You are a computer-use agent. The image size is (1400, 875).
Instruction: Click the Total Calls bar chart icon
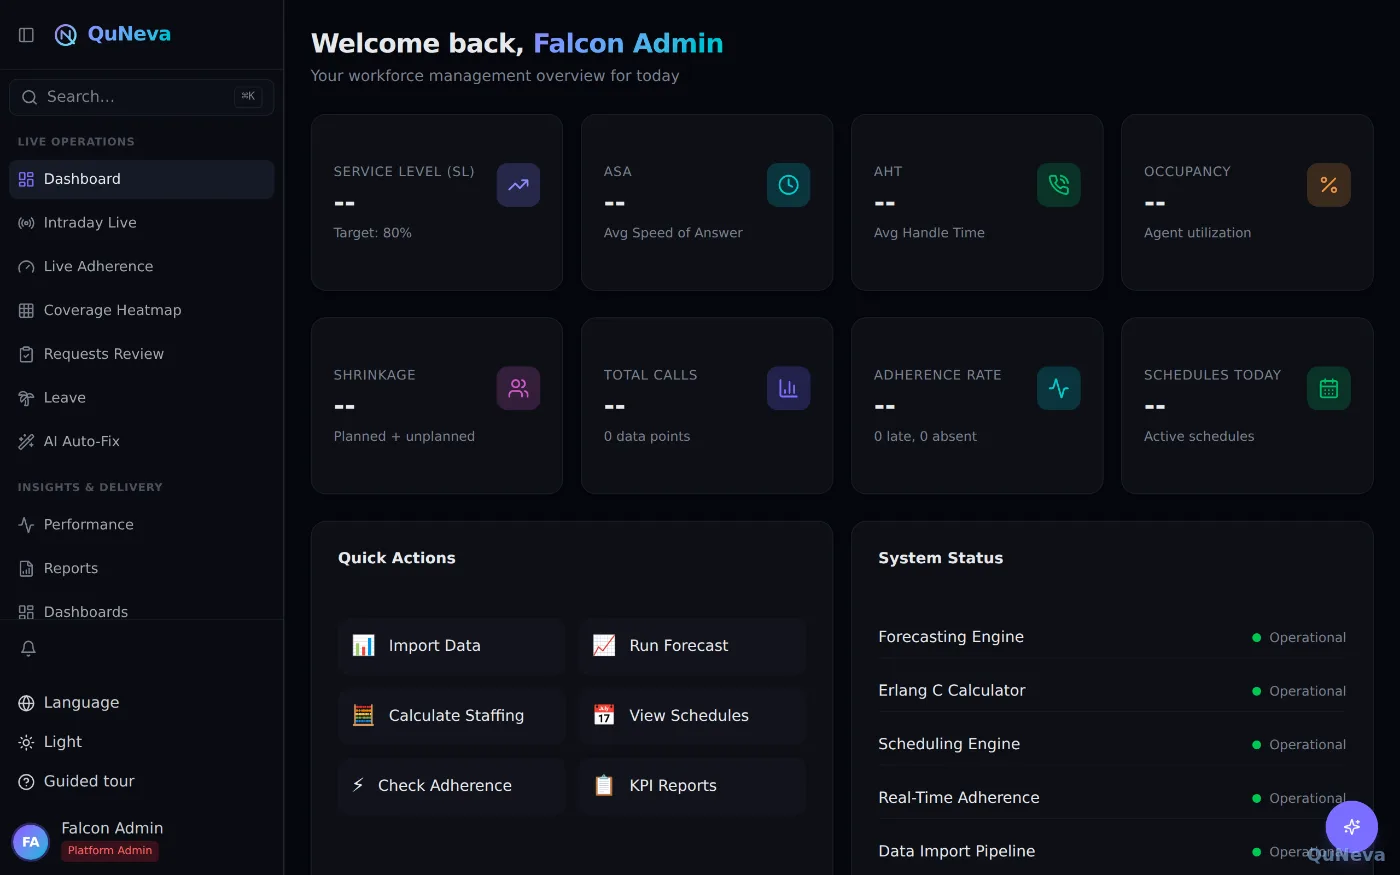[x=788, y=388]
